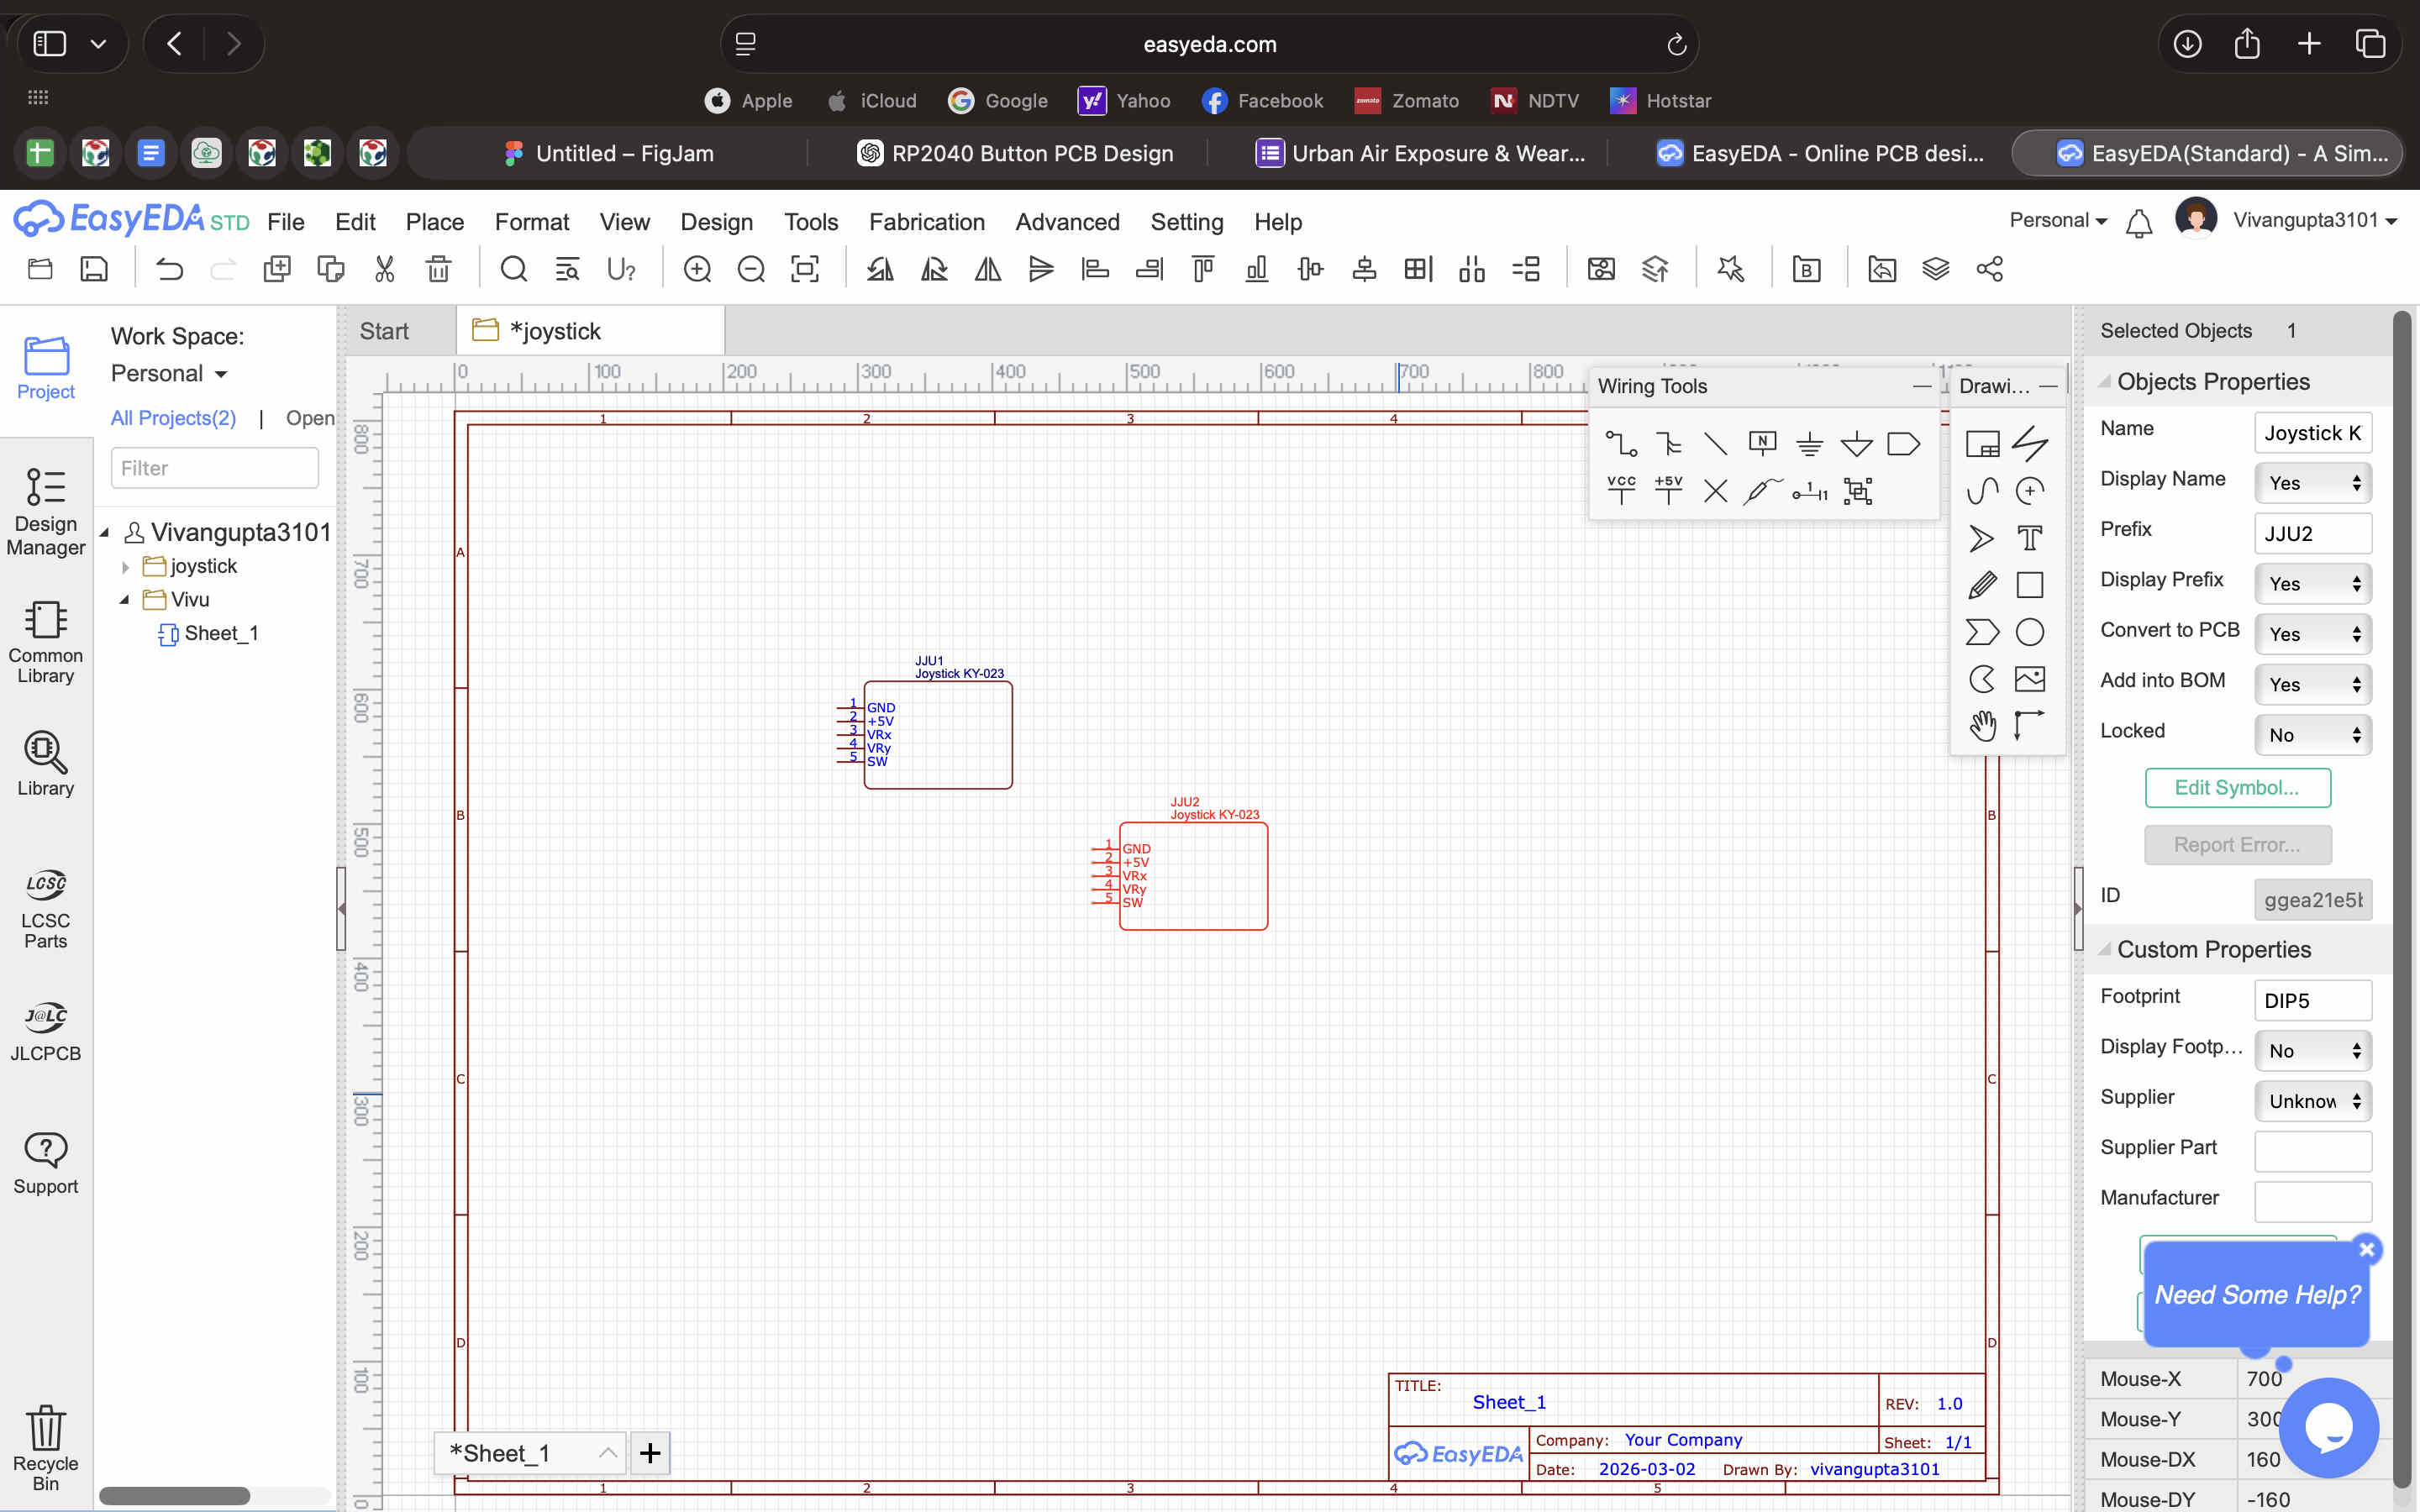
Task: Expand the joystick project folder
Action: coord(125,567)
